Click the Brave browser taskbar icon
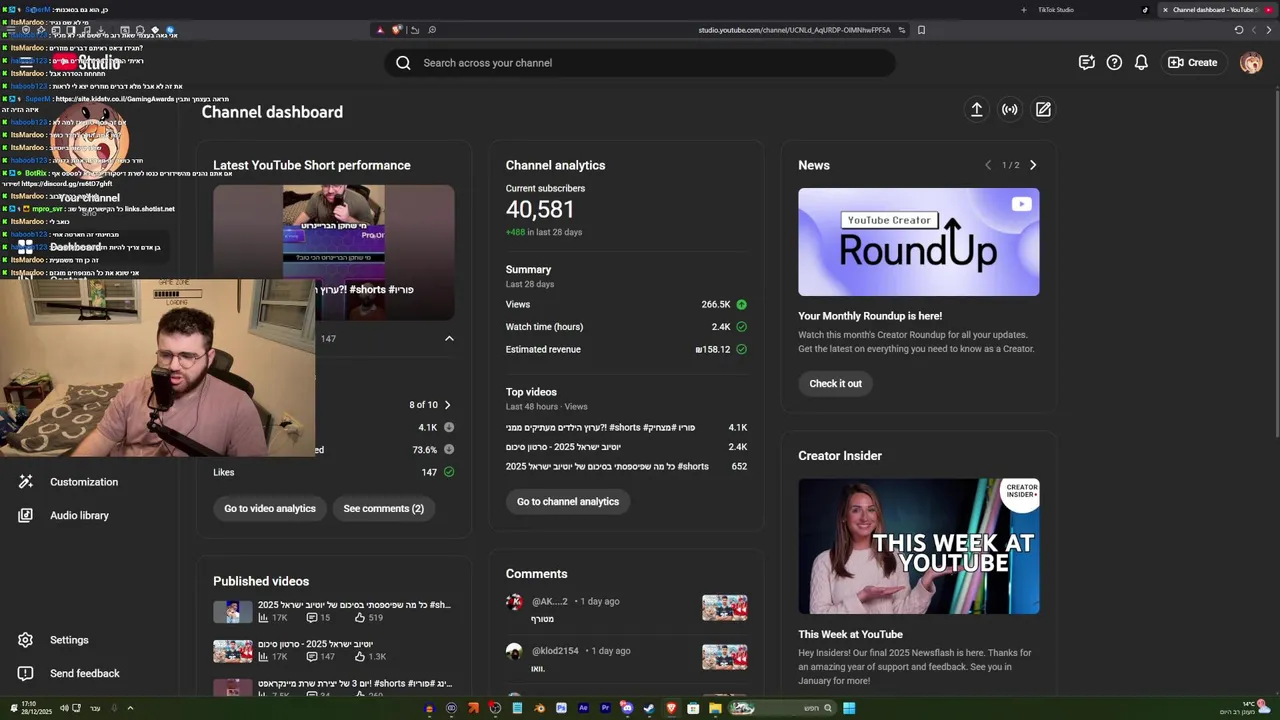Viewport: 1280px width, 720px height. 671,708
